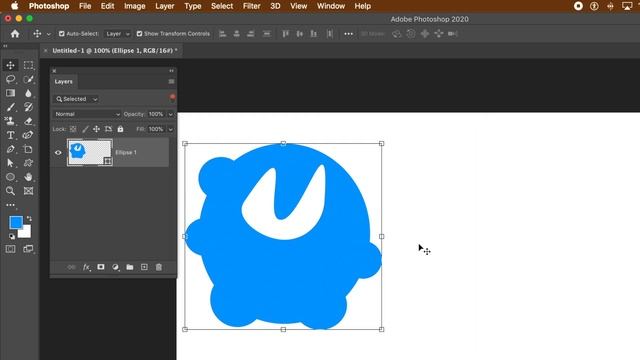Uncheck Show Transform Controls
The width and height of the screenshot is (640, 360).
pyautogui.click(x=139, y=34)
